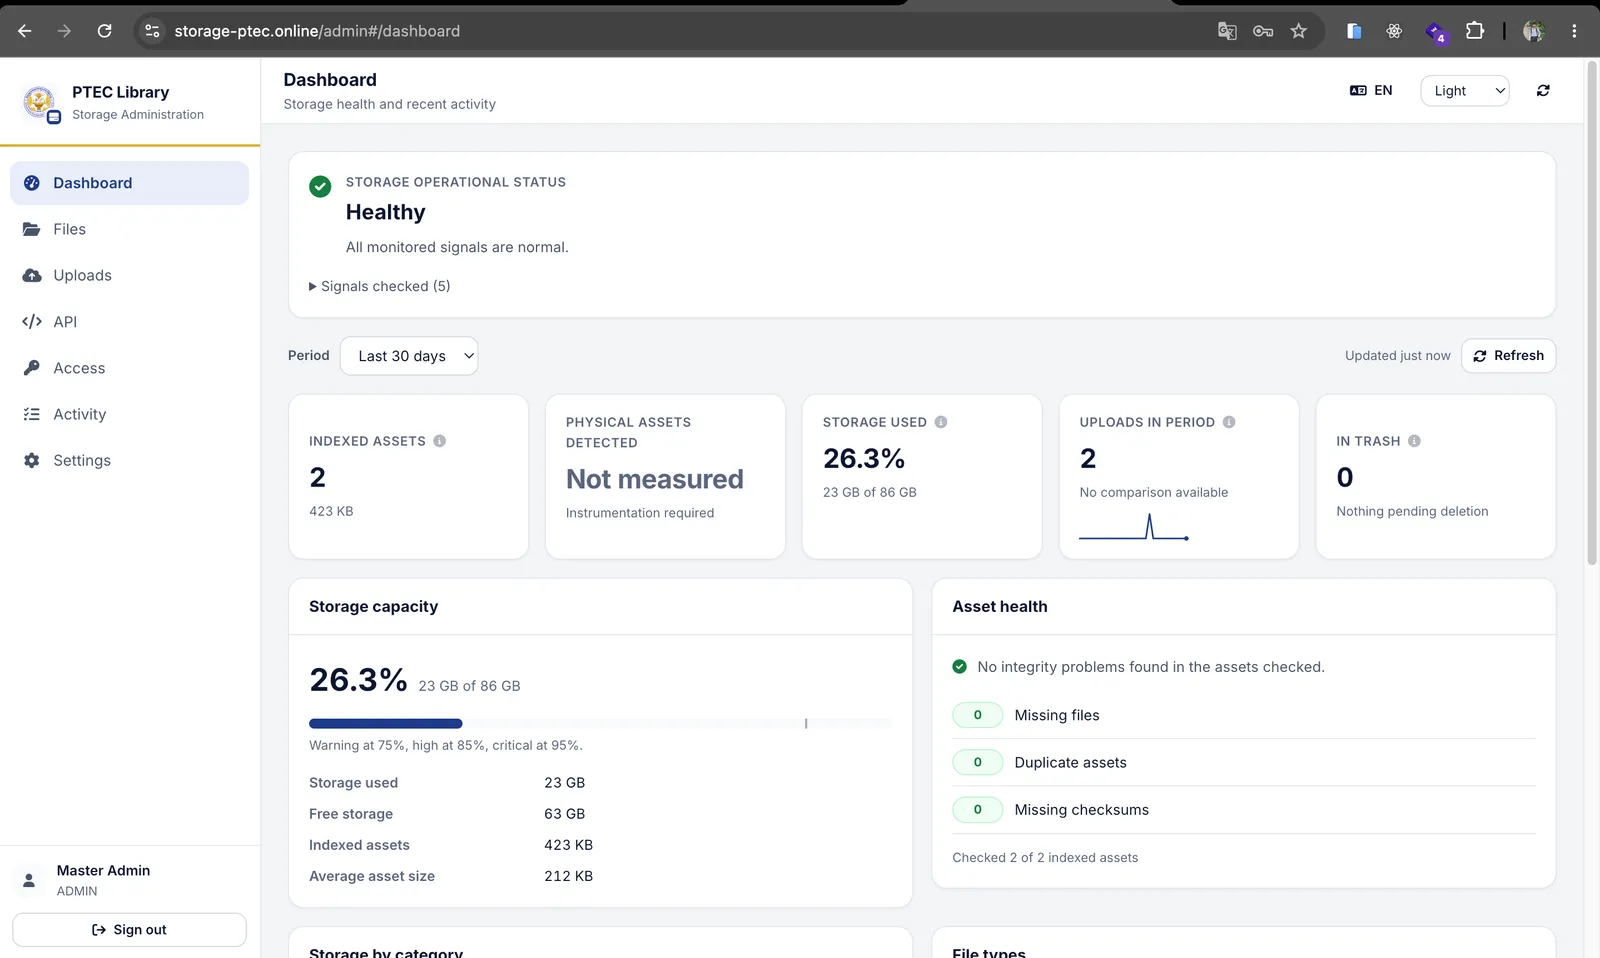Open Chrome three-dot menu

coord(1574,31)
